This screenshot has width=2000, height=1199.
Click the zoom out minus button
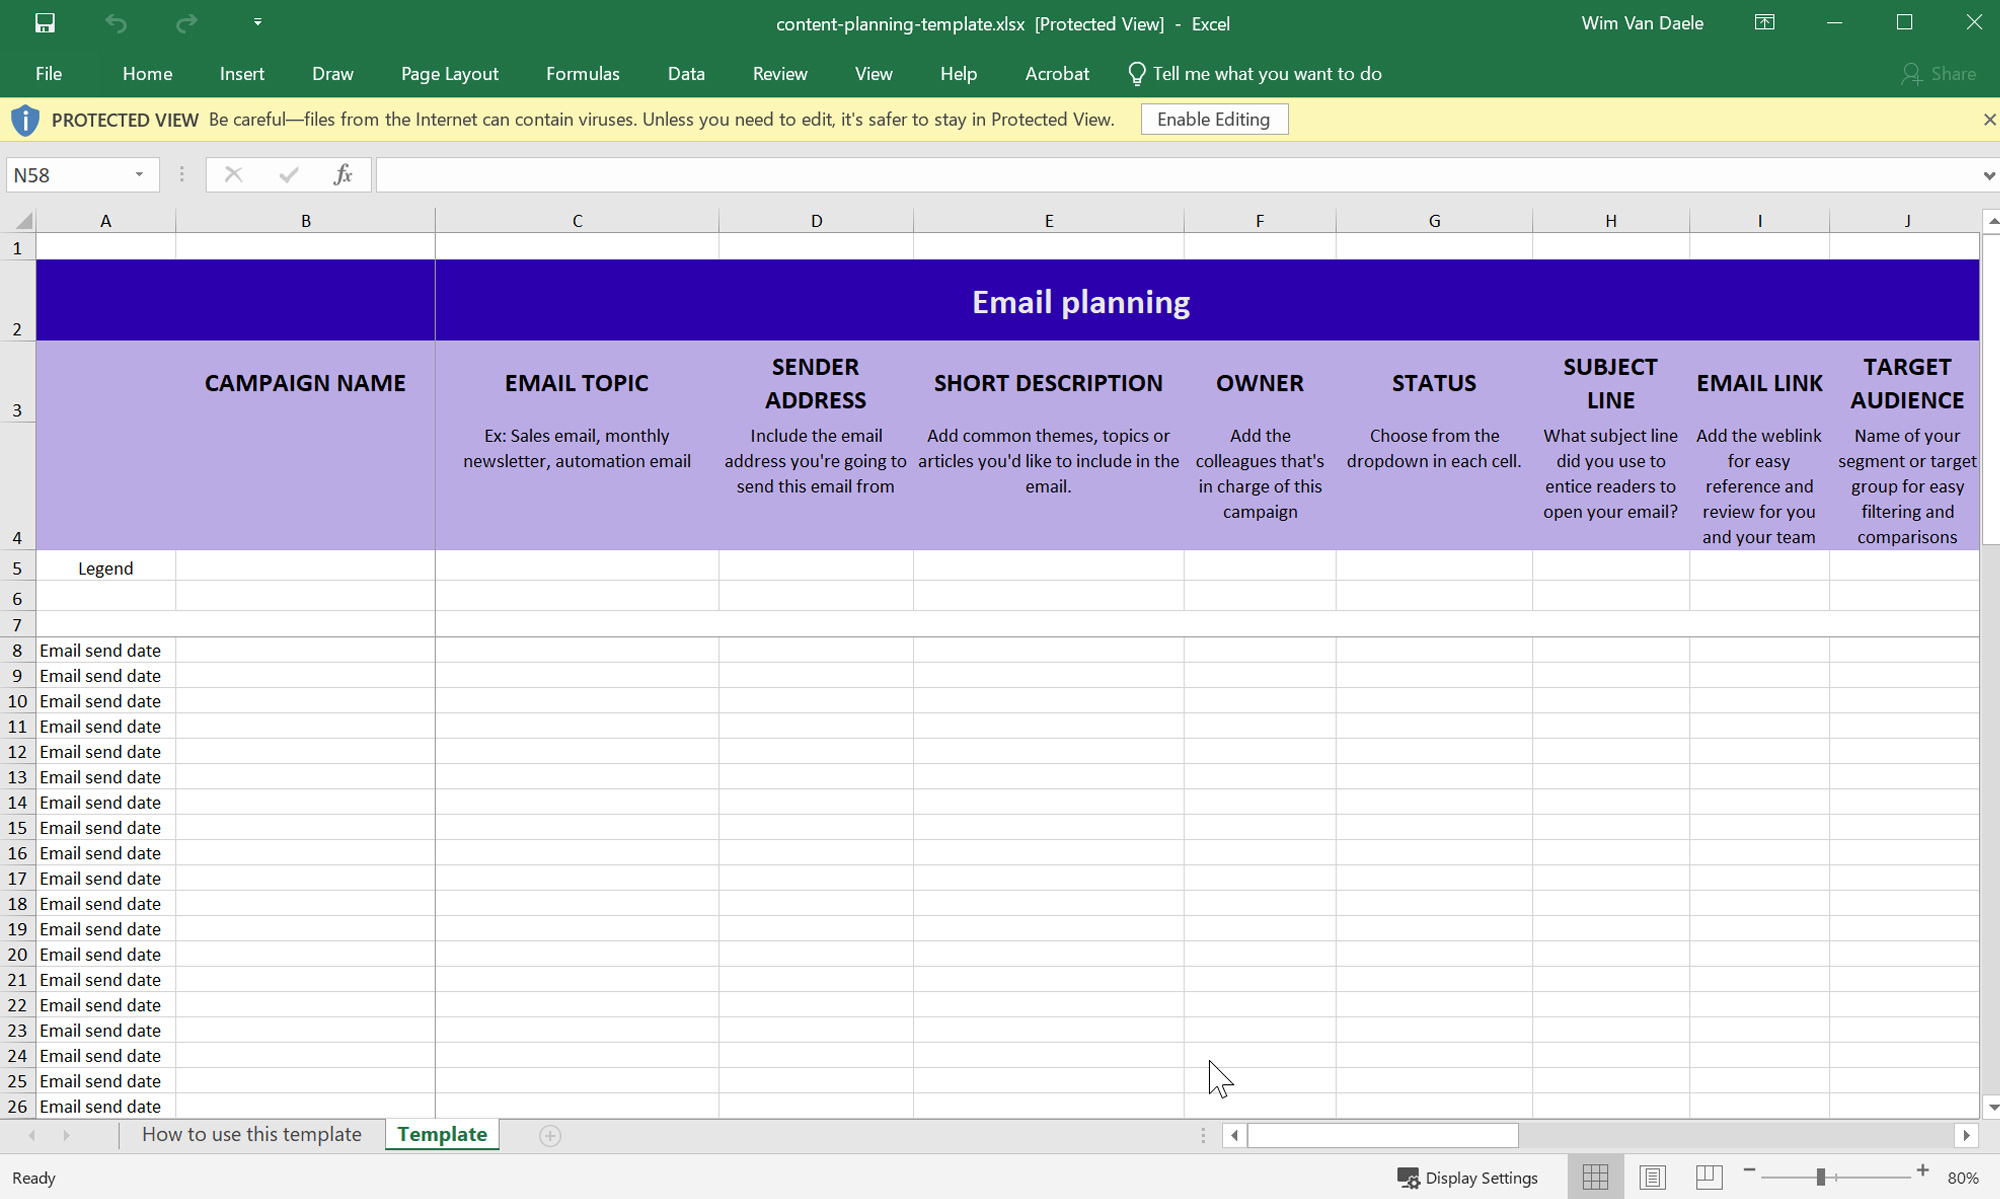tap(1749, 1170)
